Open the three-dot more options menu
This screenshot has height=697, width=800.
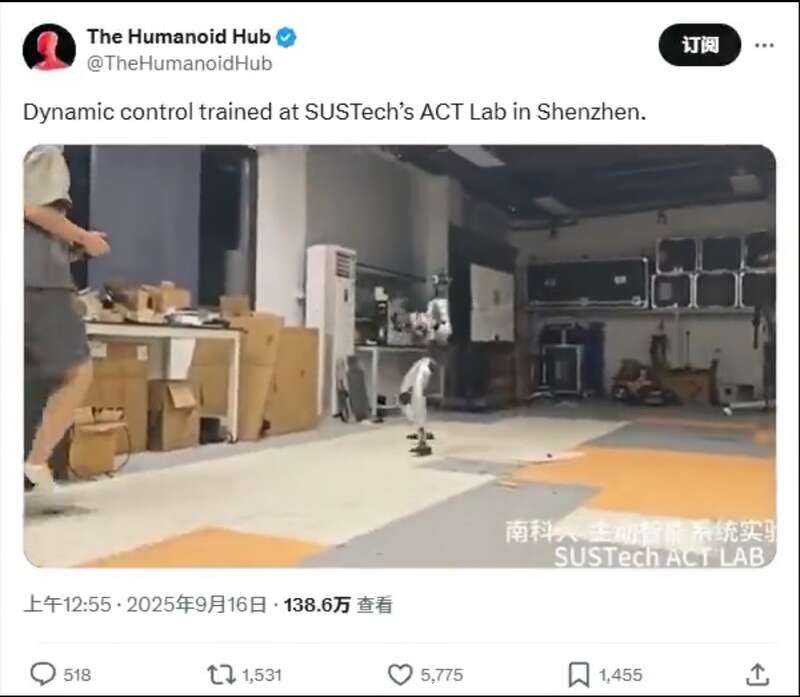(x=764, y=45)
